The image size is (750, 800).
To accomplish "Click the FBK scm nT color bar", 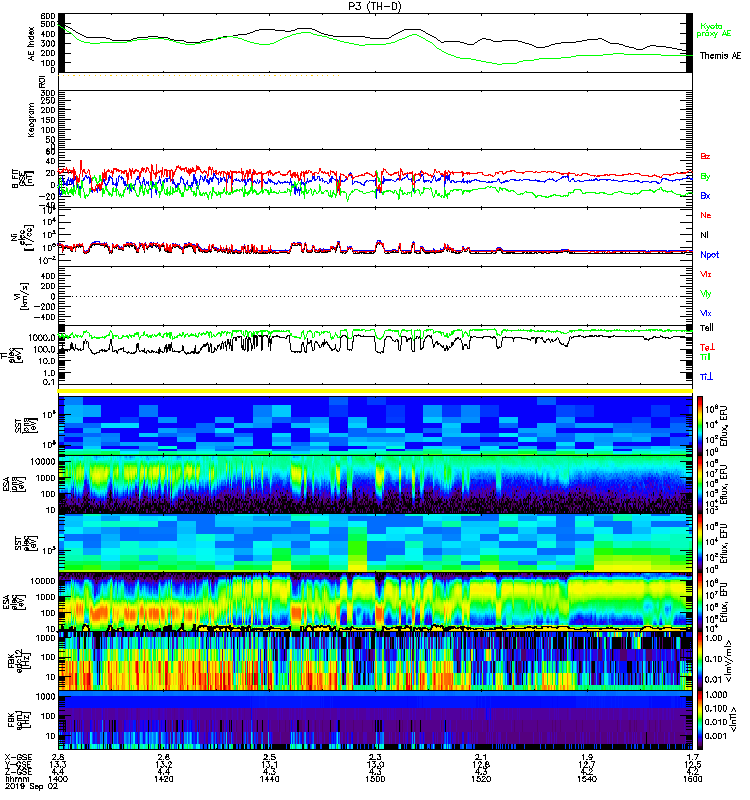I will point(699,720).
